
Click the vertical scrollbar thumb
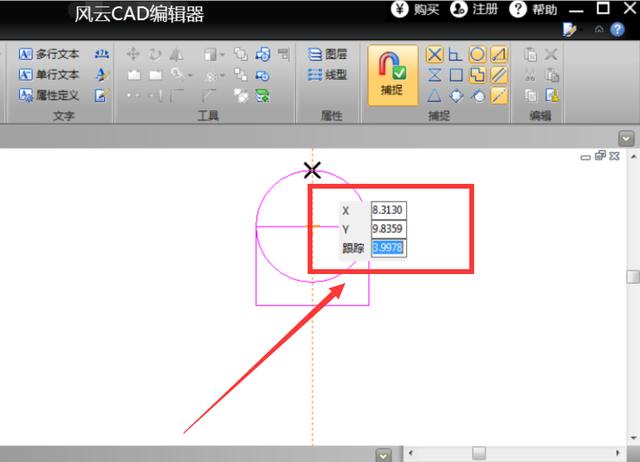tap(632, 278)
